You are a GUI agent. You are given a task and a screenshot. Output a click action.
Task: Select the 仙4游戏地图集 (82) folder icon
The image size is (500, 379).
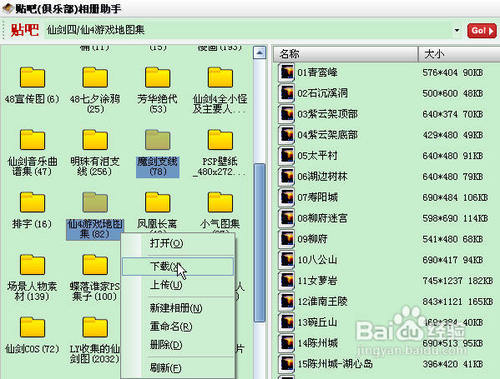tap(95, 202)
